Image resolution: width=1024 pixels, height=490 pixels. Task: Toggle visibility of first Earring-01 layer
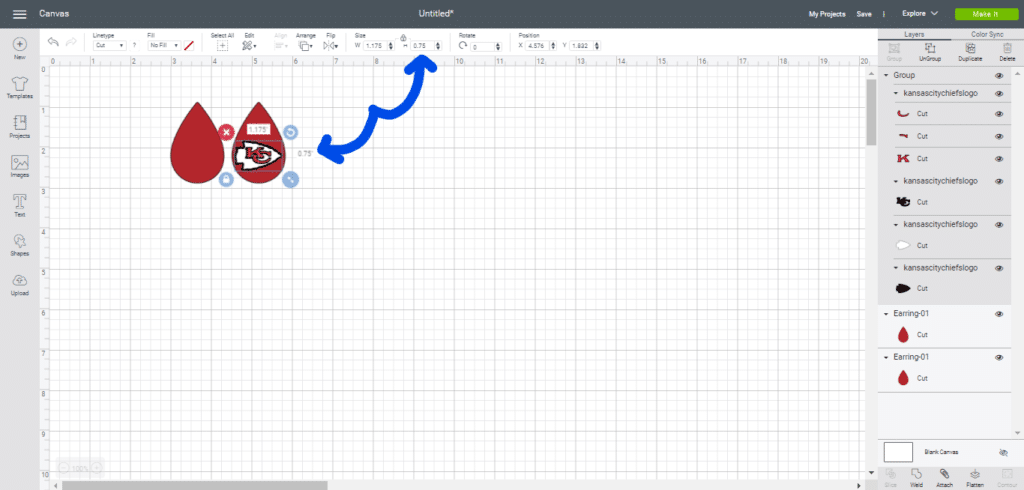(x=999, y=314)
